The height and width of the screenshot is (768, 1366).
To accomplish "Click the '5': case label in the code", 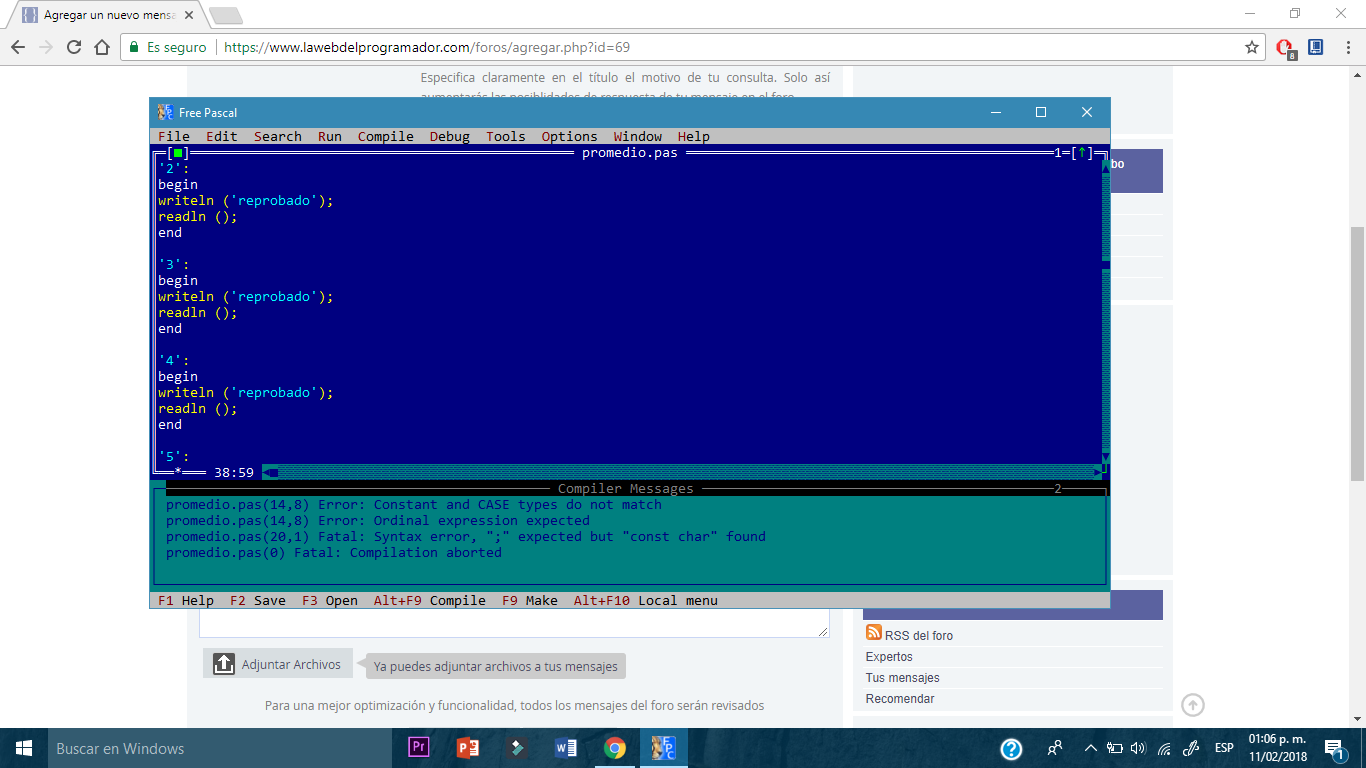I will [174, 457].
